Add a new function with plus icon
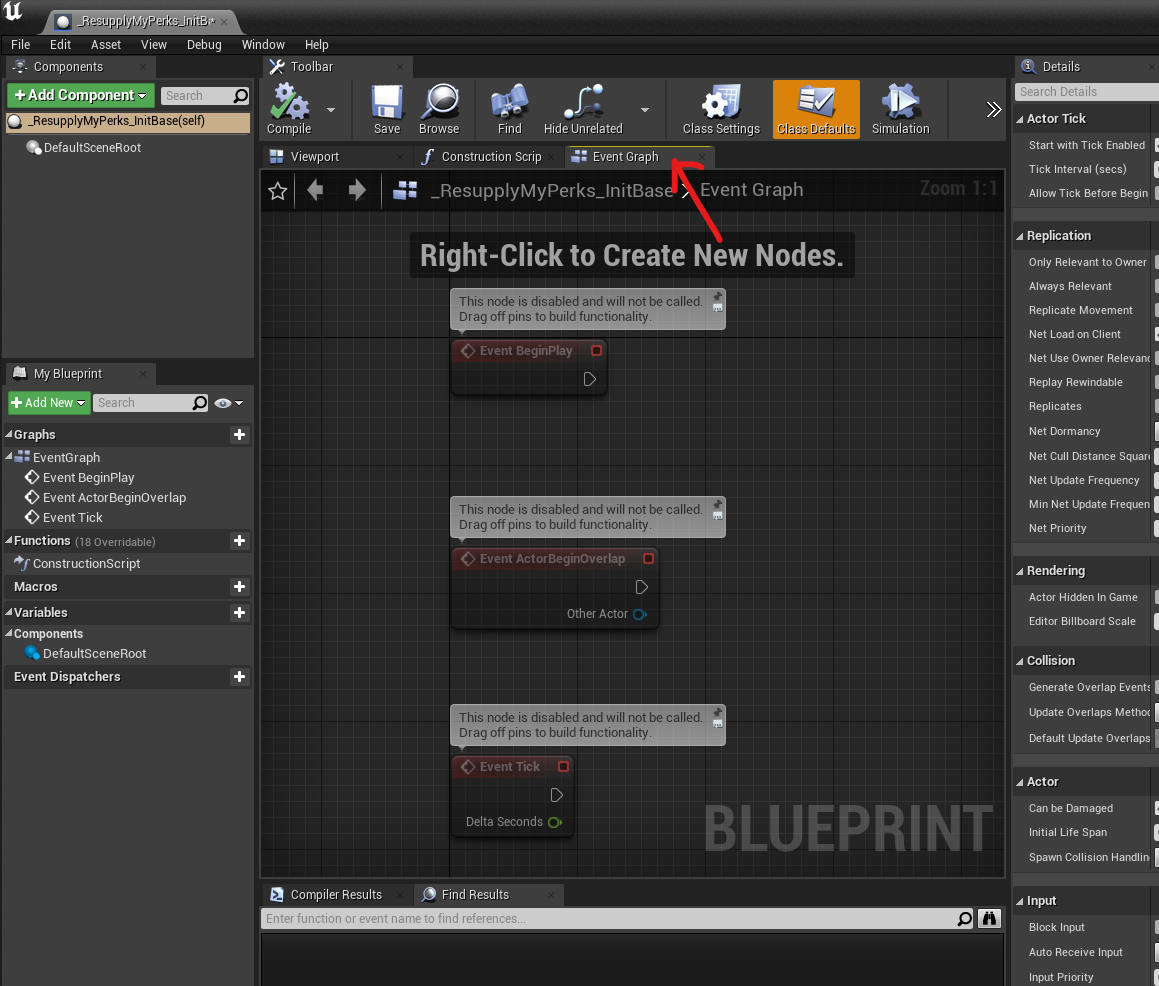Image resolution: width=1159 pixels, height=986 pixels. 239,541
